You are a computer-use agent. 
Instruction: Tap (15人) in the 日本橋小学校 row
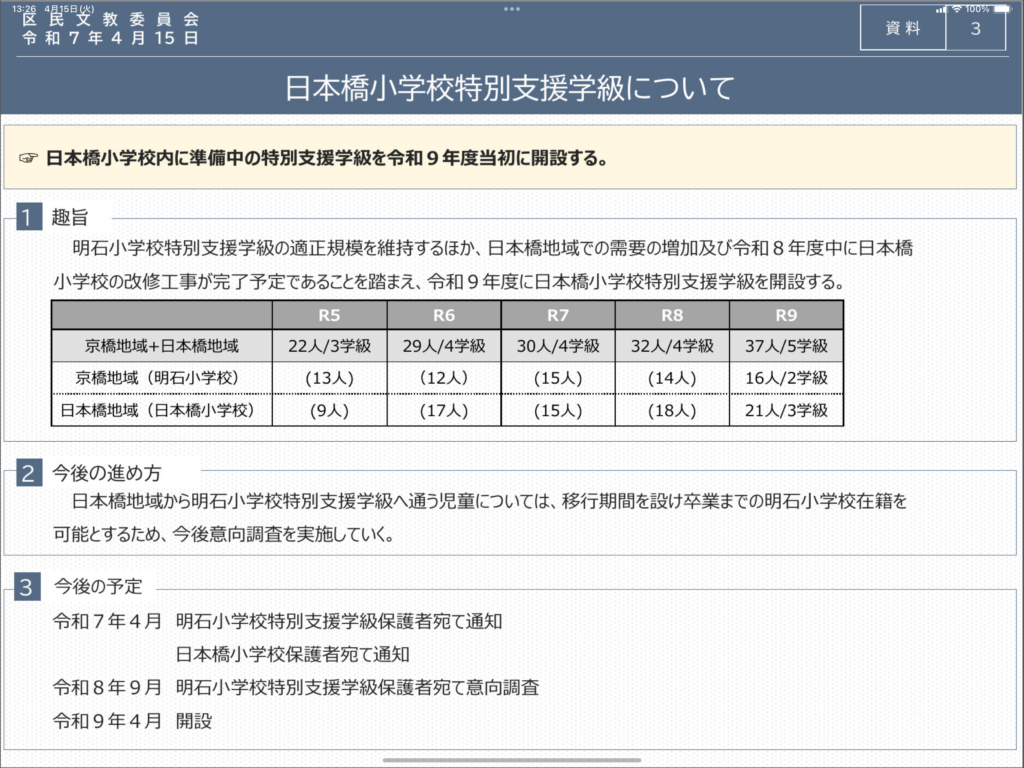point(558,410)
